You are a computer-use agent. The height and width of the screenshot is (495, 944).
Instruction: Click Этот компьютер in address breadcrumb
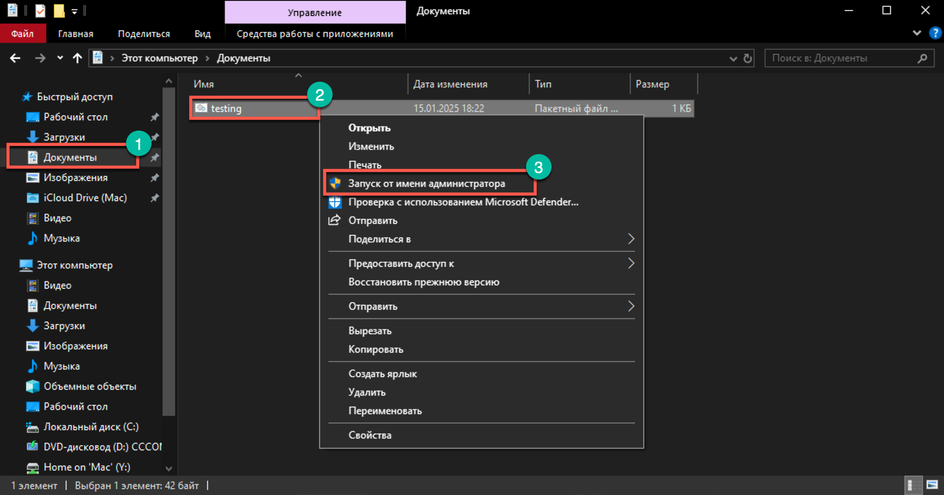160,58
